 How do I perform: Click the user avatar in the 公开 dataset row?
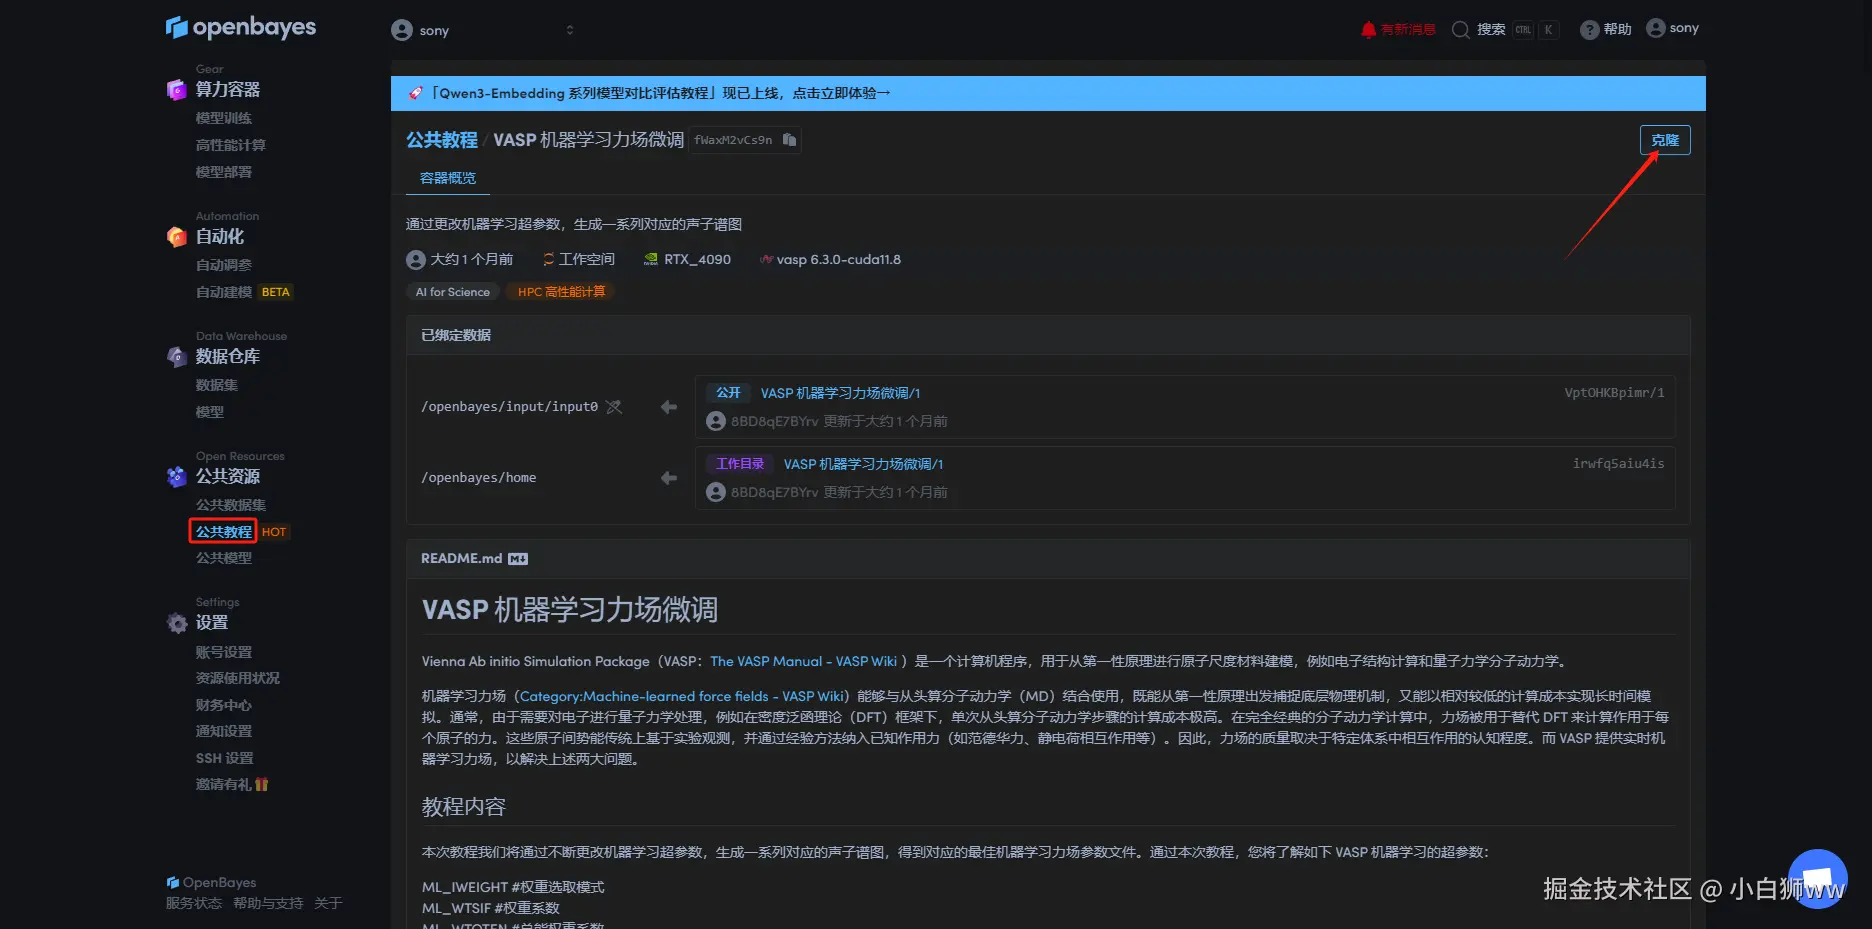click(716, 421)
